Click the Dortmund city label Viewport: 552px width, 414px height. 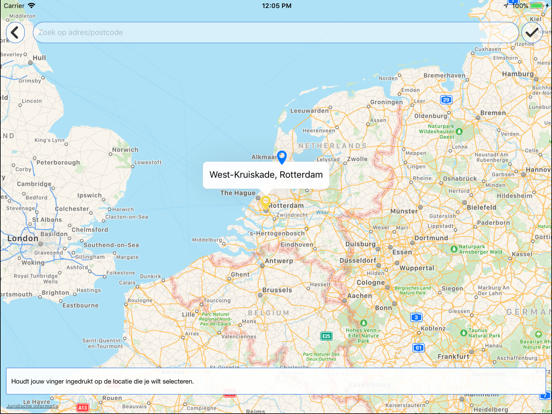click(x=431, y=238)
